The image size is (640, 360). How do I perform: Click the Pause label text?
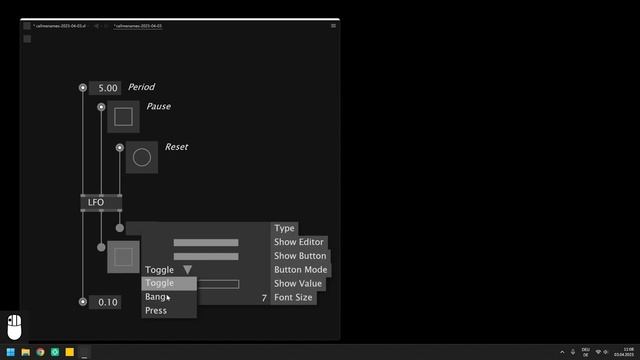[159, 107]
